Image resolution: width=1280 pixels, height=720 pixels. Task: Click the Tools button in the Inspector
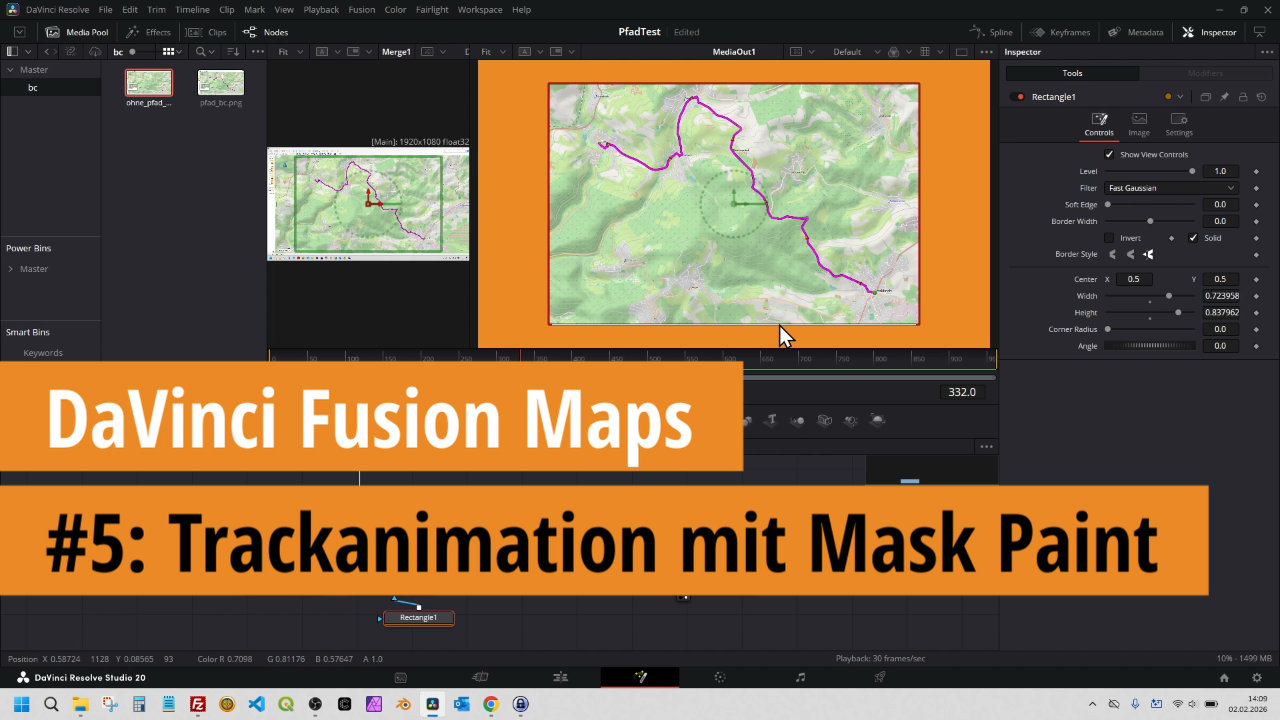tap(1072, 73)
